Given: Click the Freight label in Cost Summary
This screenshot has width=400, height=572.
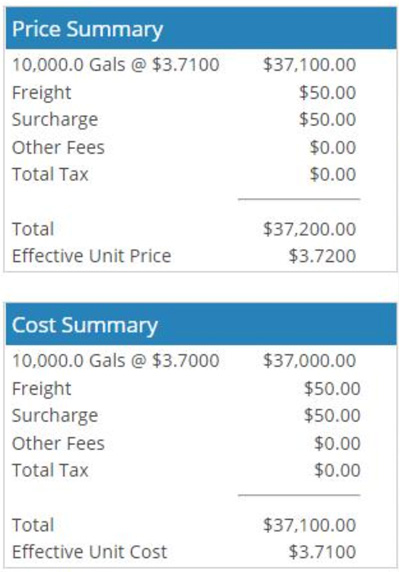Looking at the screenshot, I should tap(42, 389).
